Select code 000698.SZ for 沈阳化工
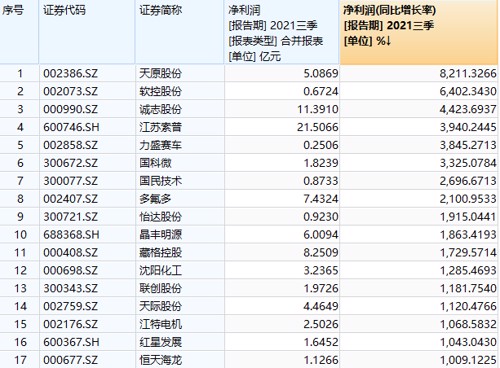500x368 pixels. 70,271
